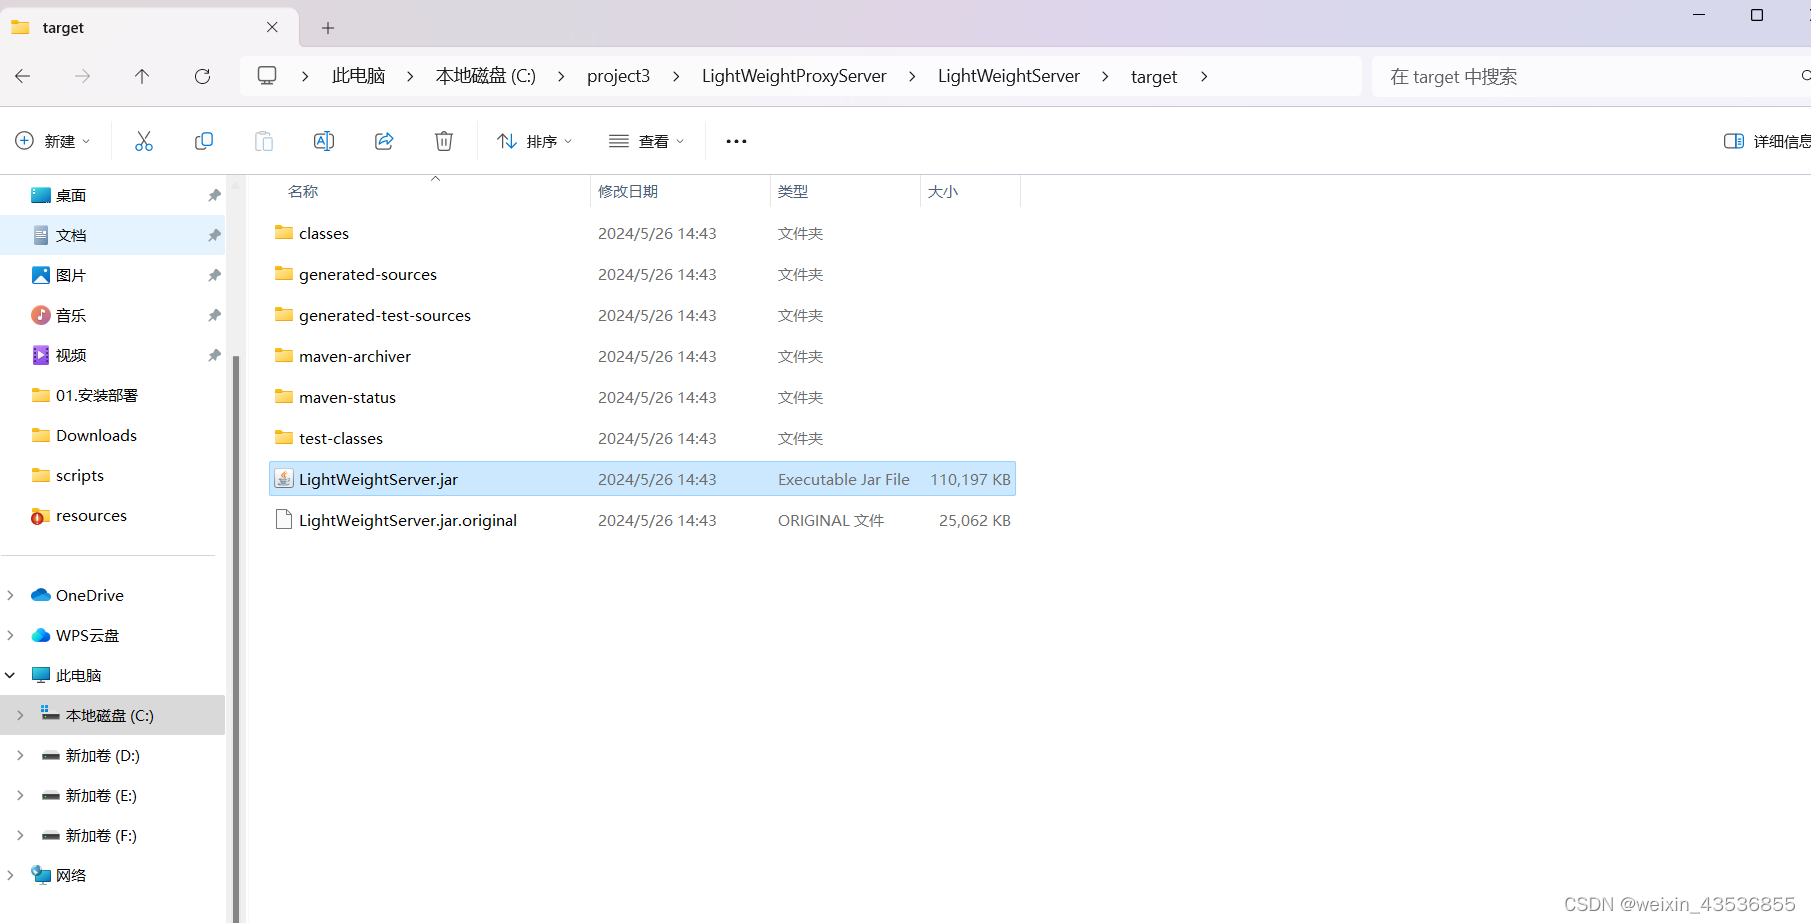Screen dimensions: 1811x923
Task: Unpin 视频 using its pin icon
Action: (x=214, y=355)
